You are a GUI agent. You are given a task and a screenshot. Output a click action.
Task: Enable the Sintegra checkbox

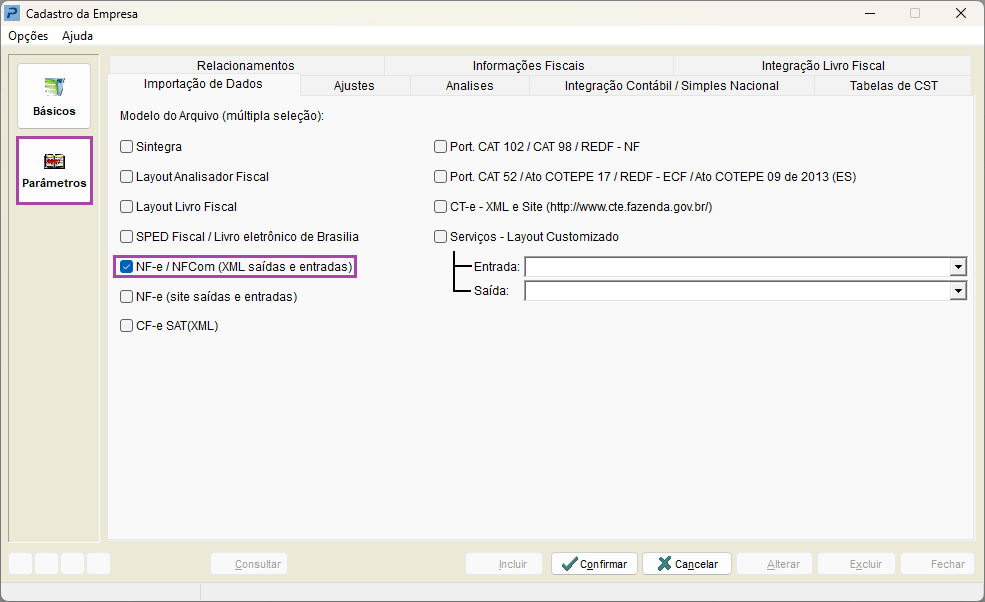127,147
